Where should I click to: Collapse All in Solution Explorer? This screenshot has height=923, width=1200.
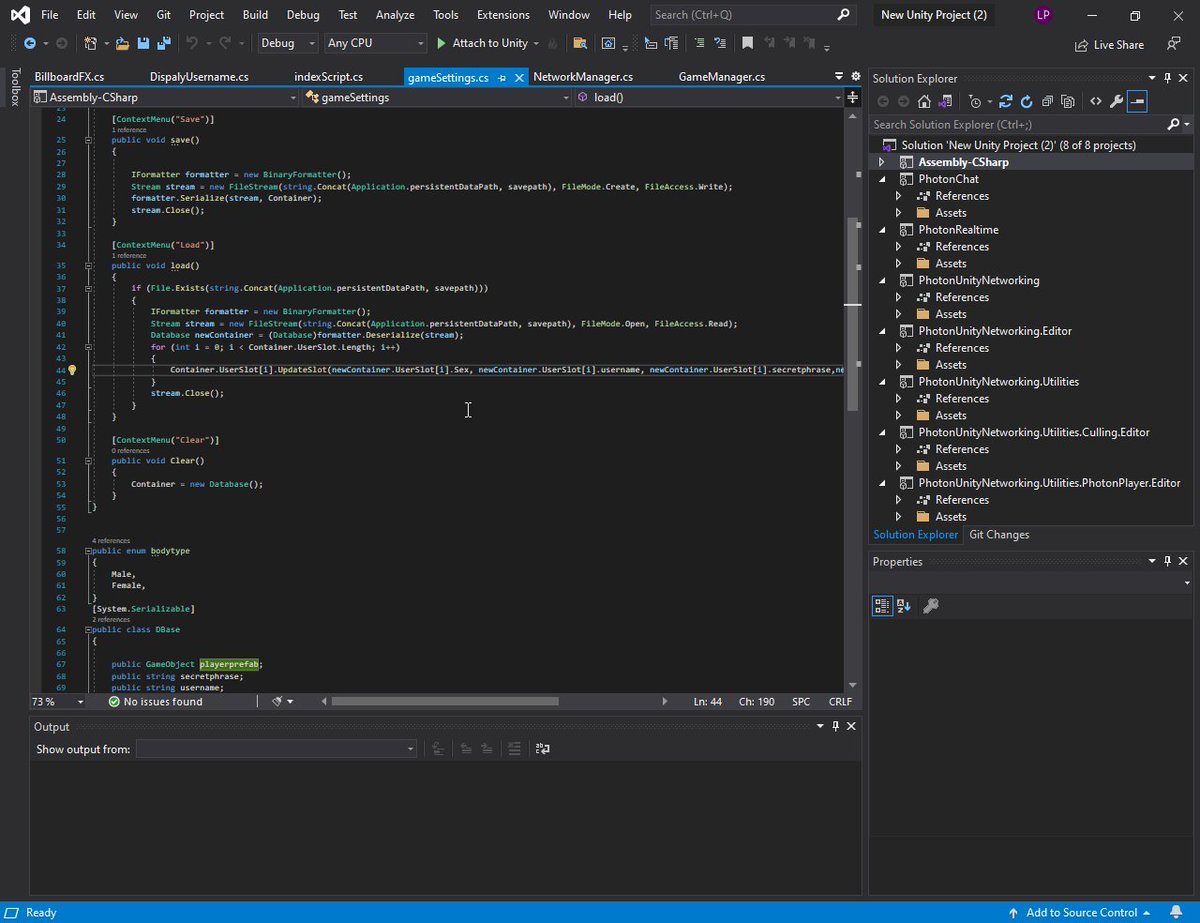[x=1047, y=102]
